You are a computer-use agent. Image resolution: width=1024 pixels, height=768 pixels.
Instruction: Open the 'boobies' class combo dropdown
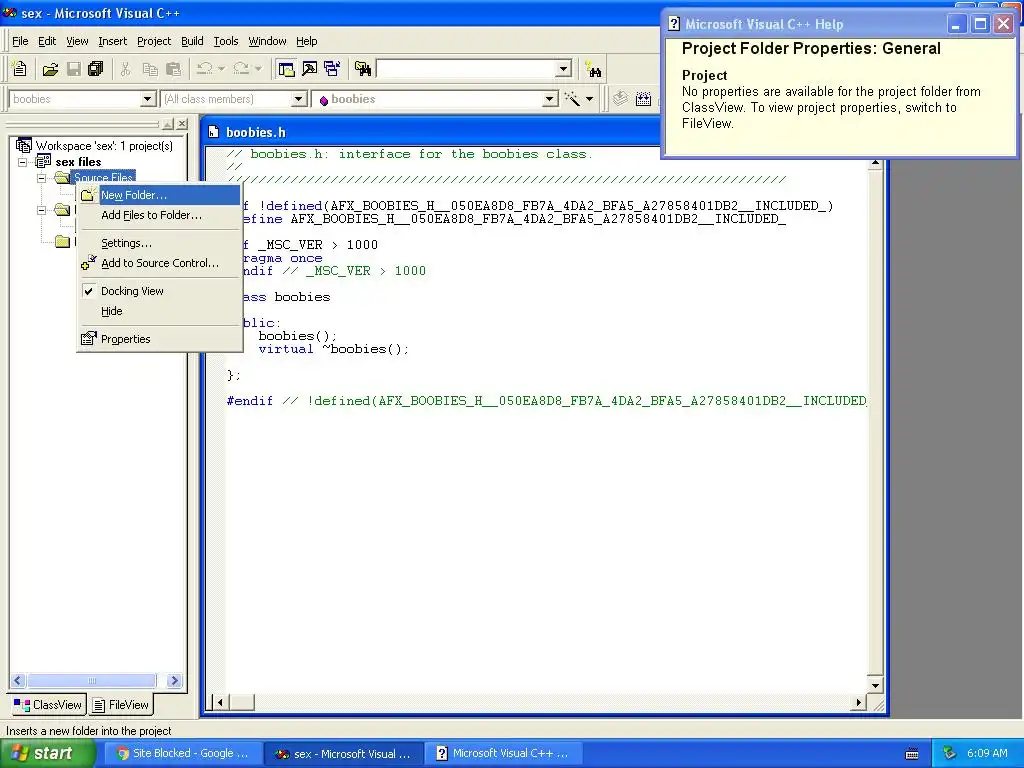[148, 99]
